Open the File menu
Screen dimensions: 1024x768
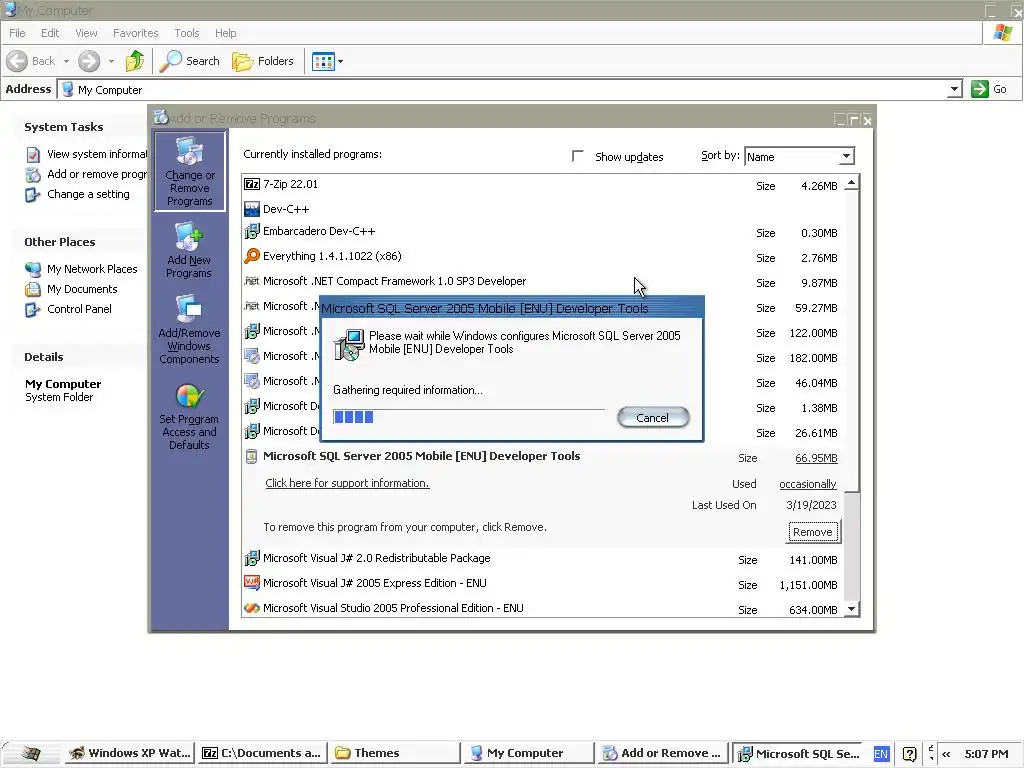[x=17, y=33]
